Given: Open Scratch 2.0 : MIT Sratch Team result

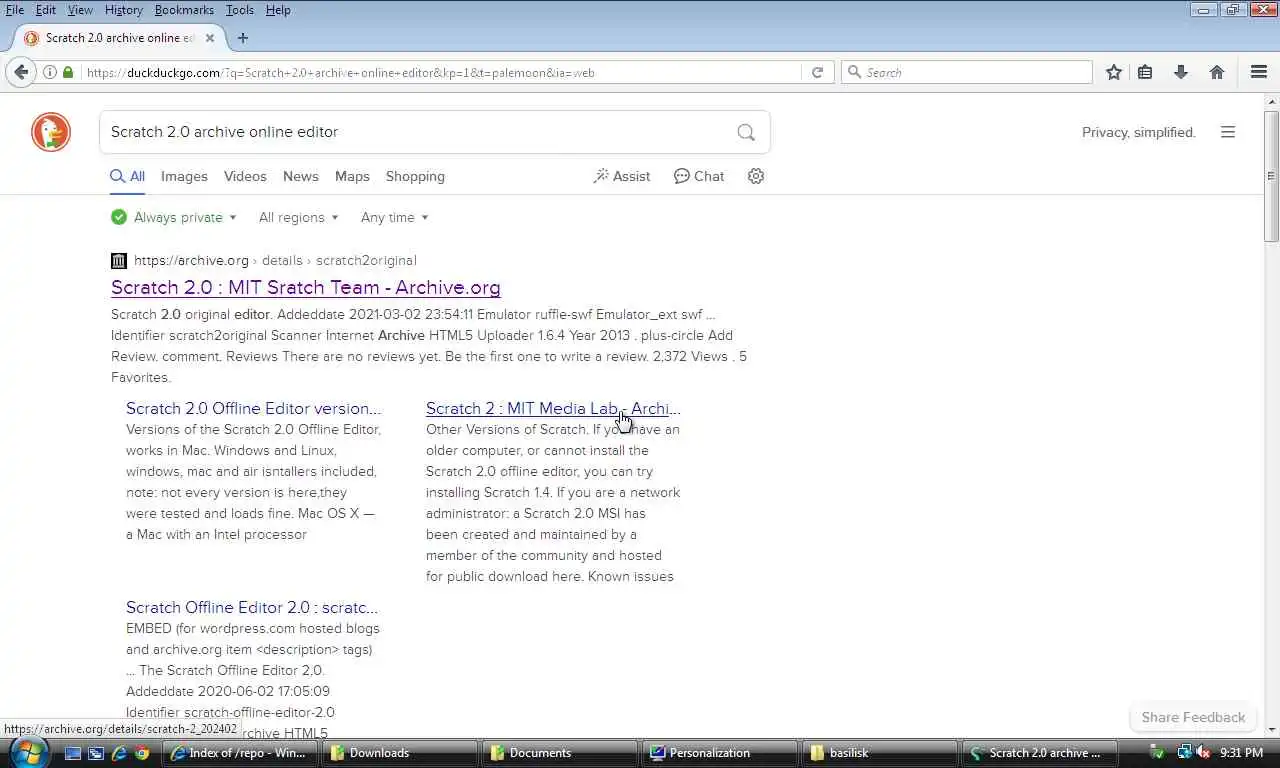Looking at the screenshot, I should point(306,288).
